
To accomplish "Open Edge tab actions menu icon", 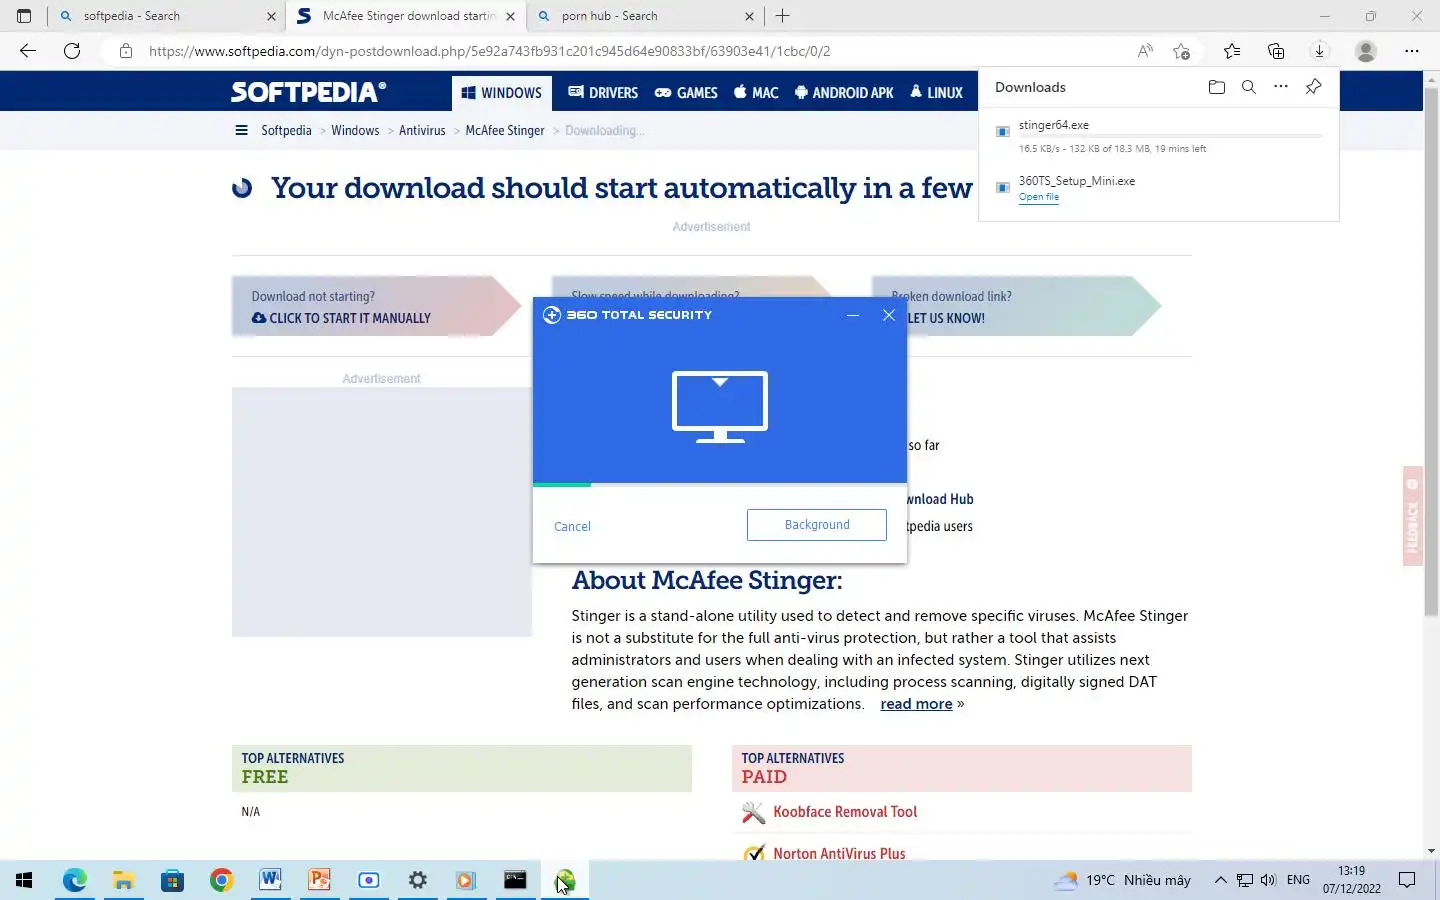I will pyautogui.click(x=24, y=16).
